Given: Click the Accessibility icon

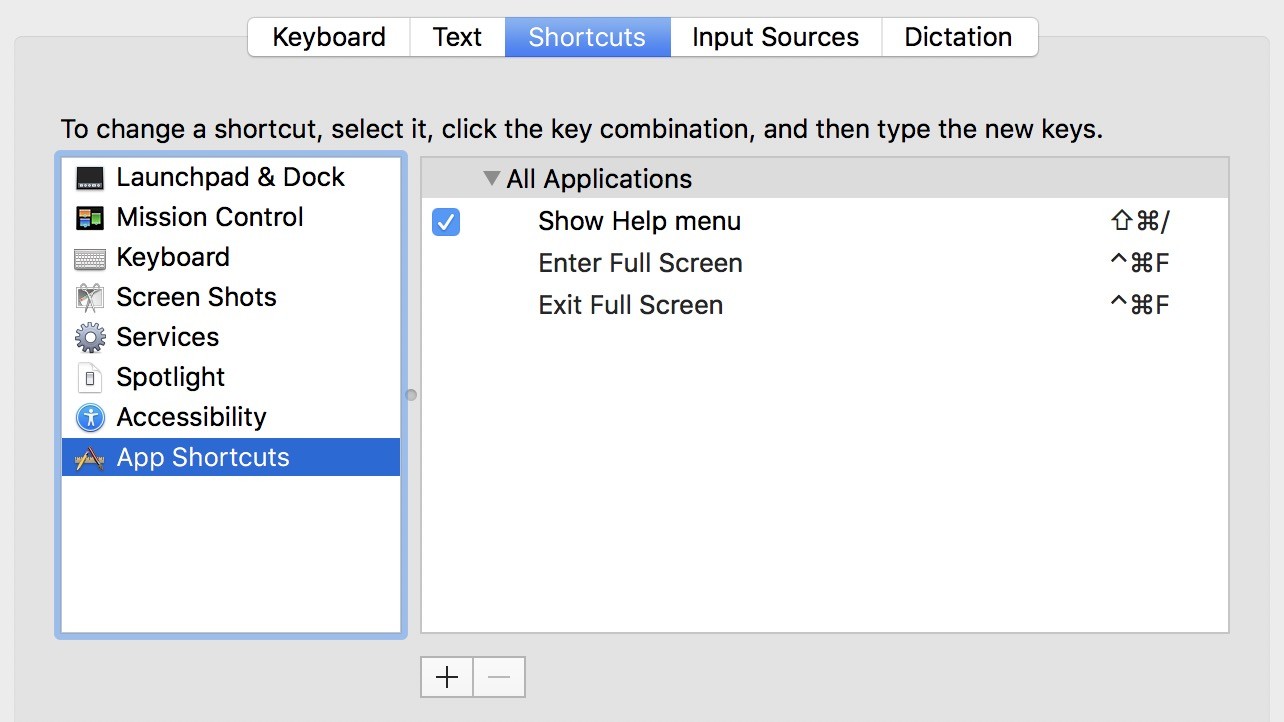Looking at the screenshot, I should point(90,417).
